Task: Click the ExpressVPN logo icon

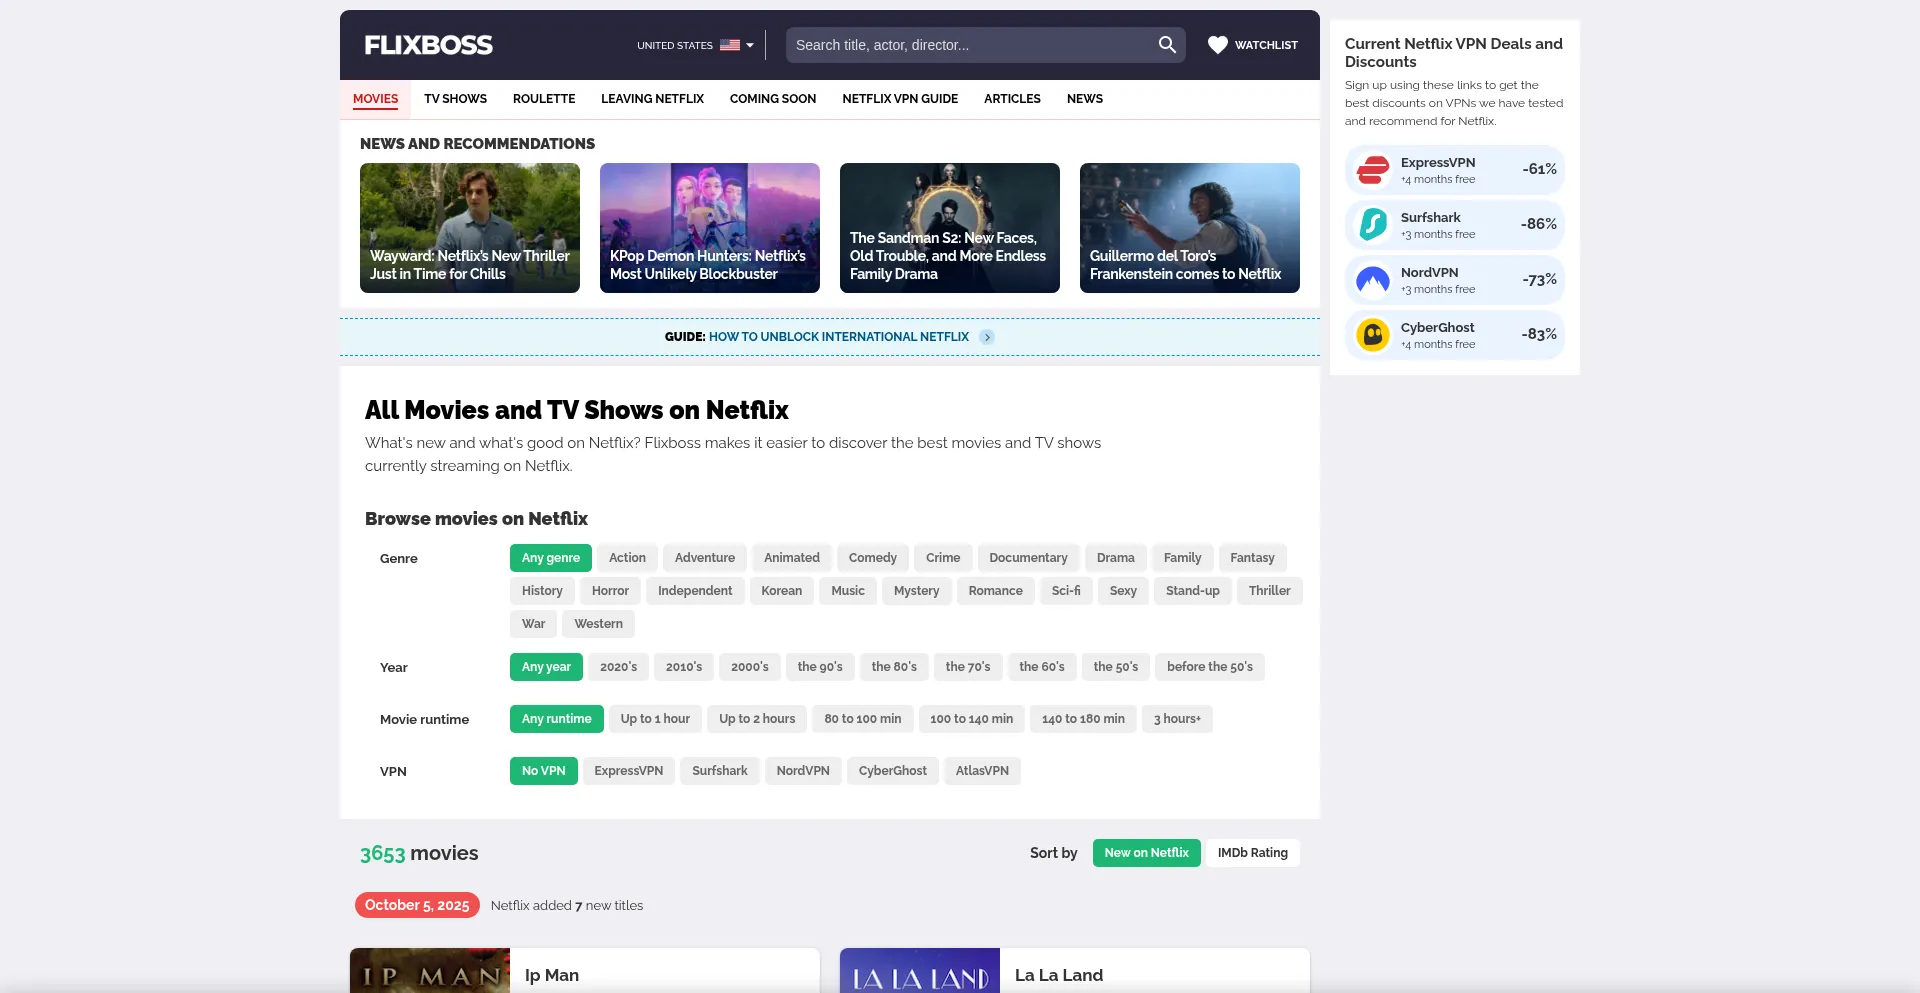Action: (x=1373, y=170)
